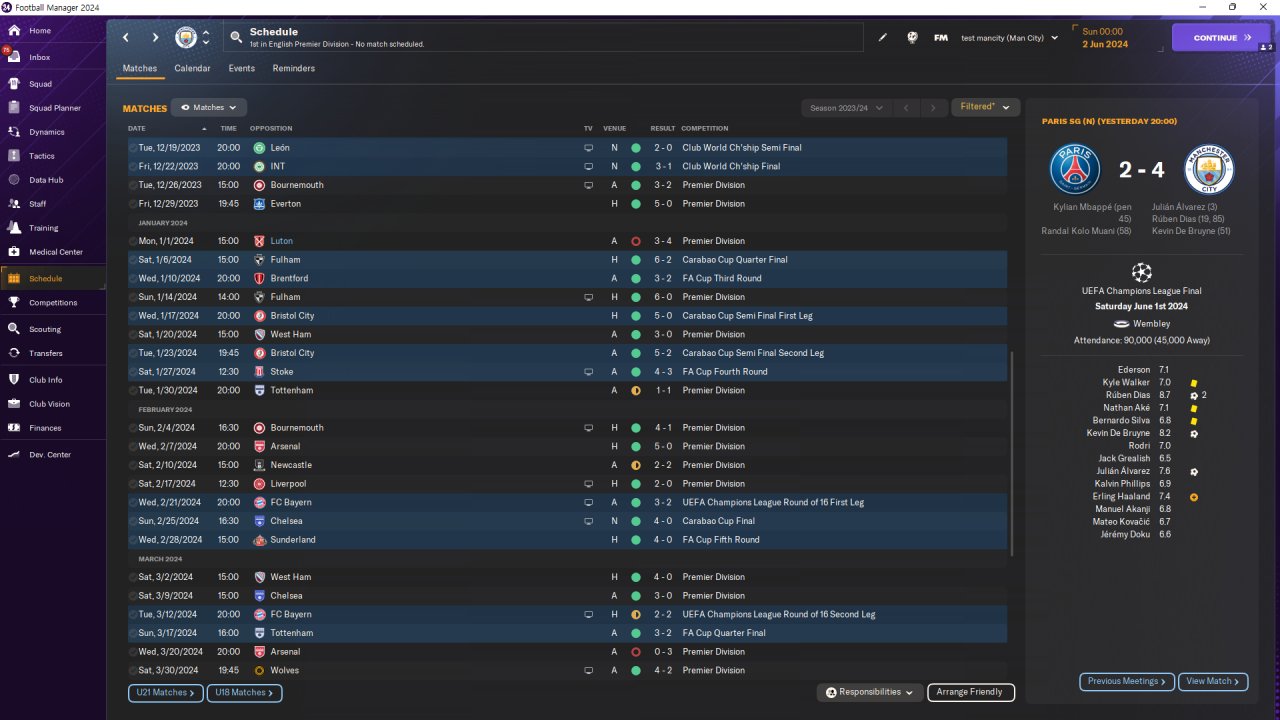Switch to the Matches tab

coord(140,69)
